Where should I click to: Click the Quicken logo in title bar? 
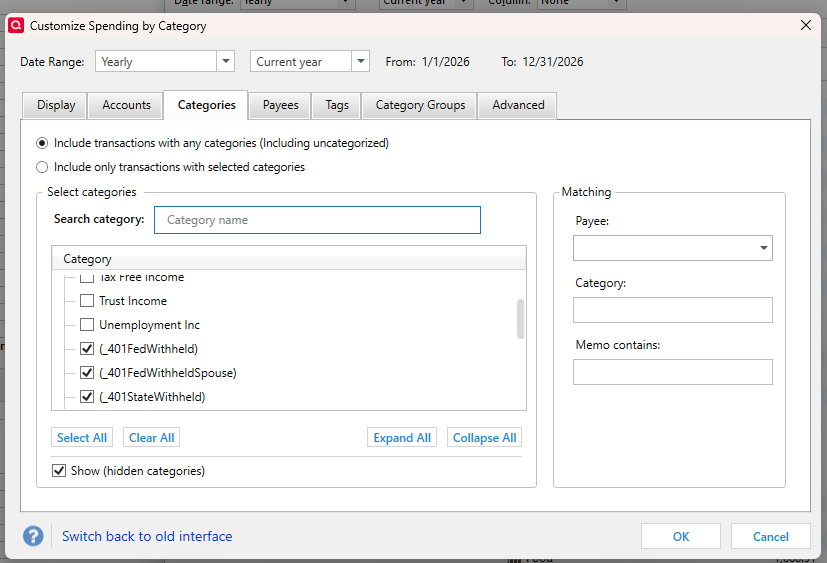(16, 25)
